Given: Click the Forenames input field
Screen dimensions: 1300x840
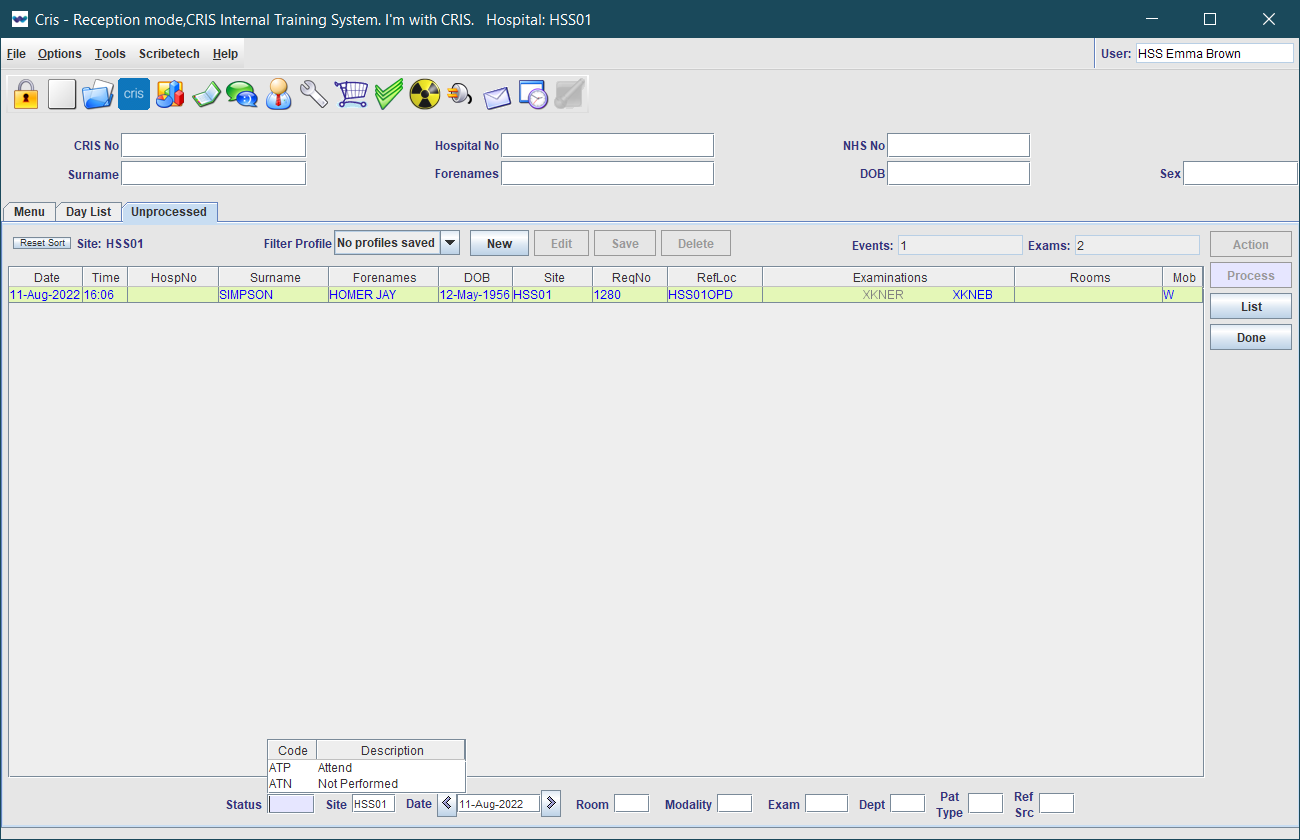Looking at the screenshot, I should [608, 173].
